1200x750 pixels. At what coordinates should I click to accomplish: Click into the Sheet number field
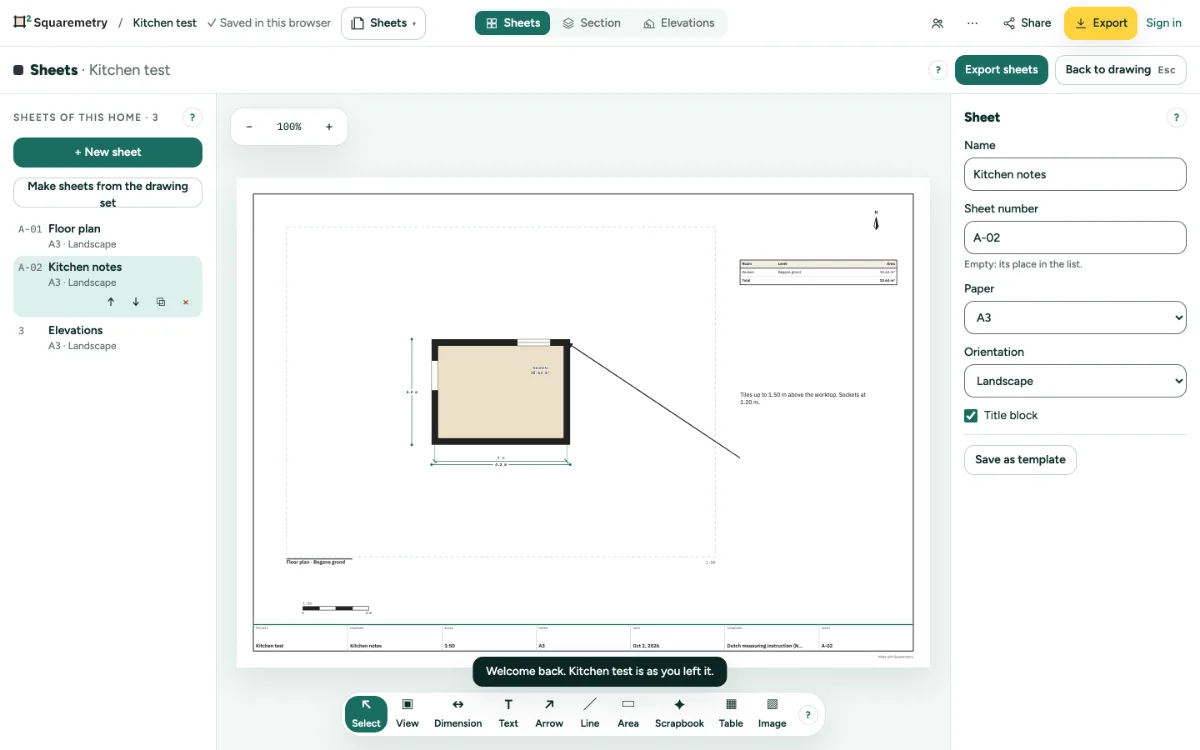pyautogui.click(x=1075, y=238)
